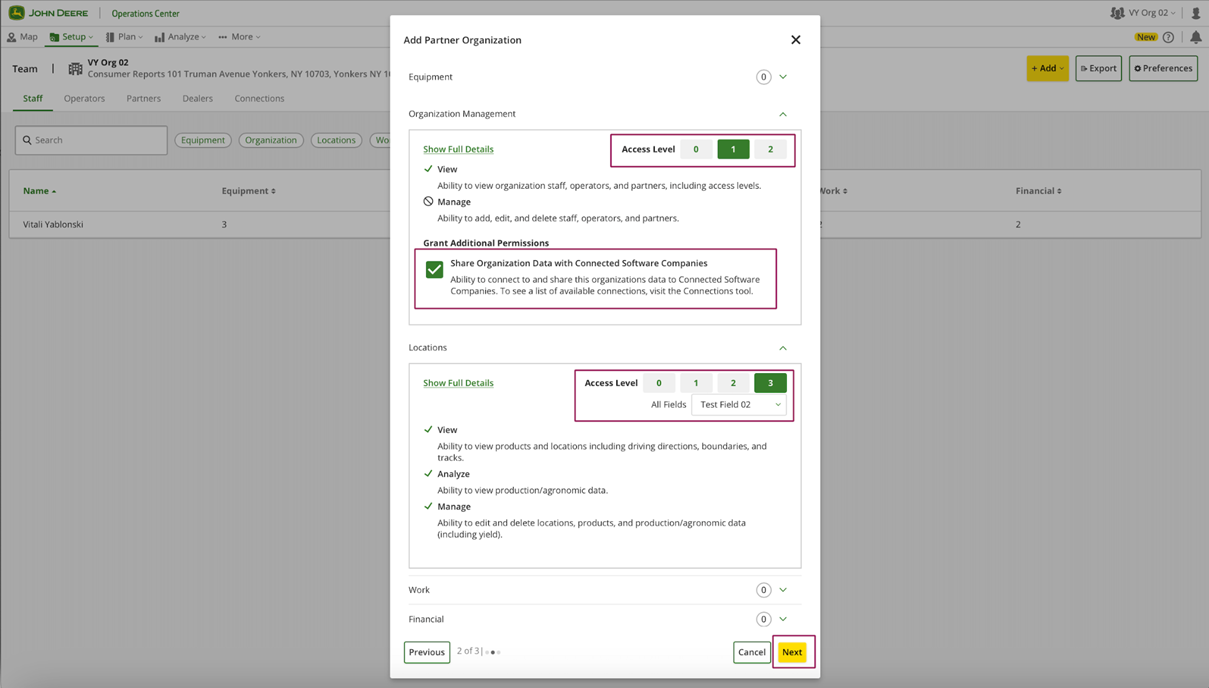
Task: Close the Add Partner Organization dialog
Action: [795, 40]
